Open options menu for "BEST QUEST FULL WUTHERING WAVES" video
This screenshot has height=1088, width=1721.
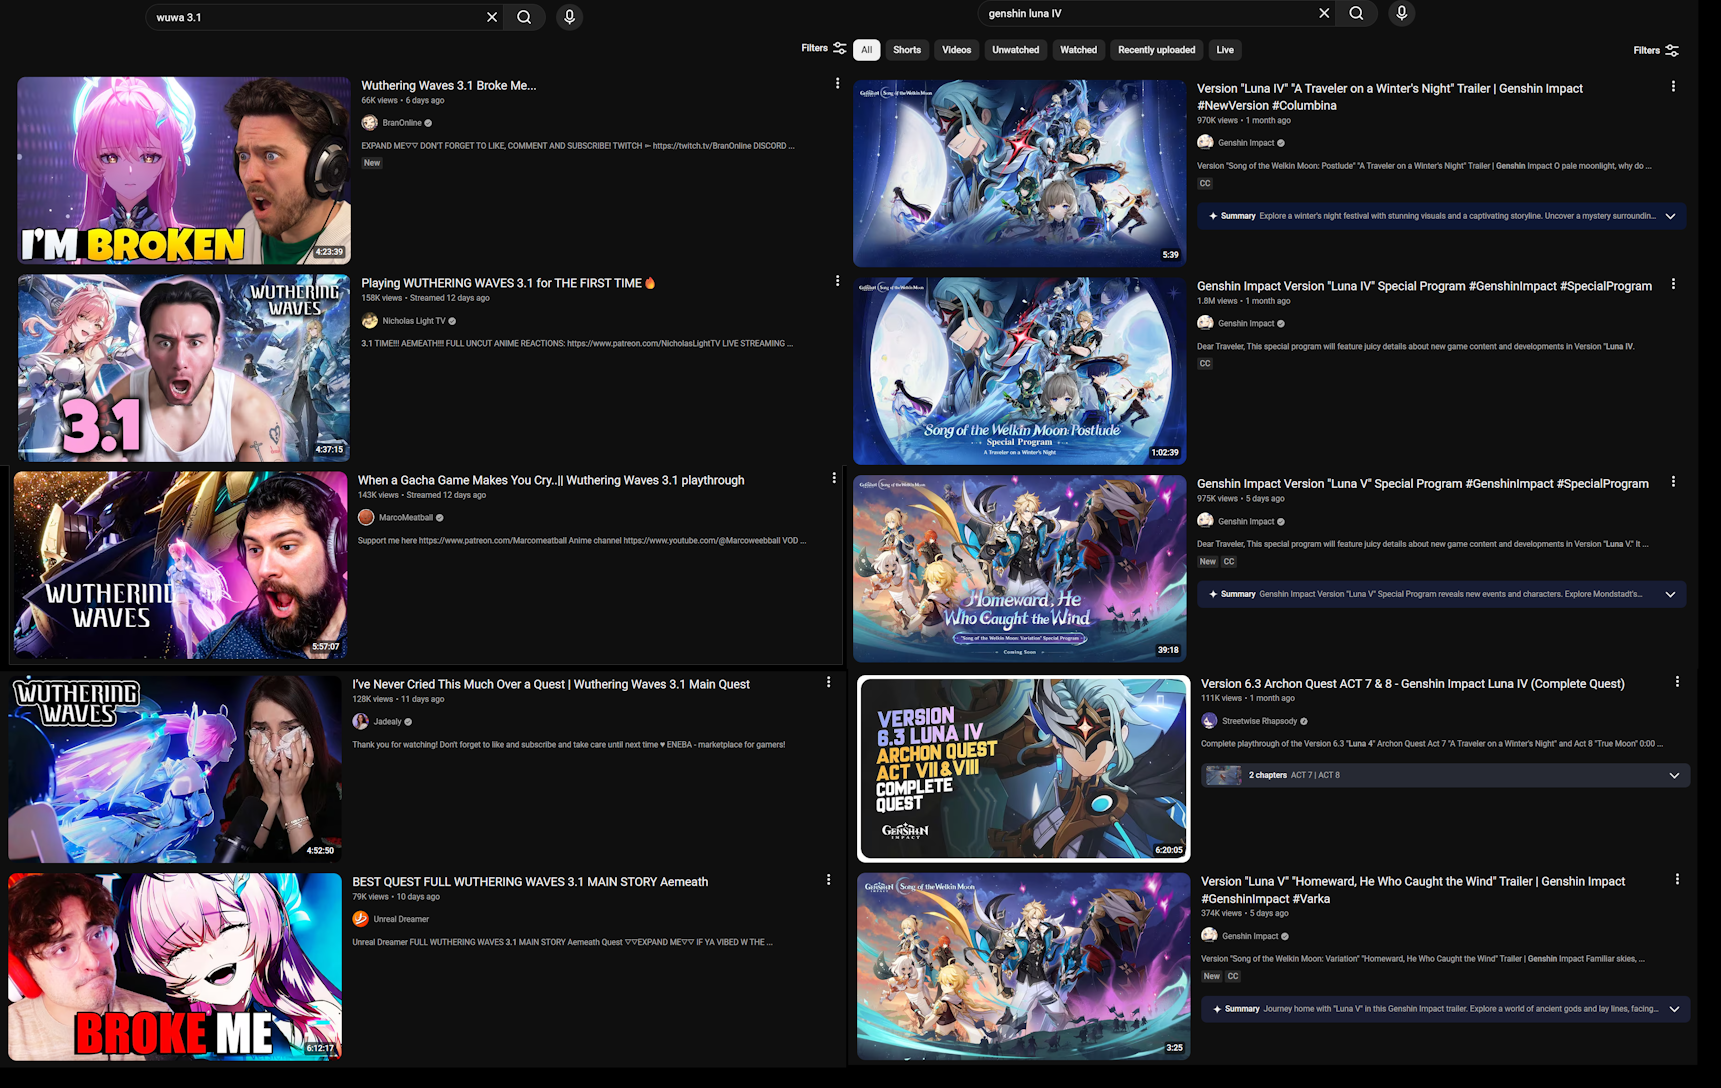pyautogui.click(x=828, y=880)
